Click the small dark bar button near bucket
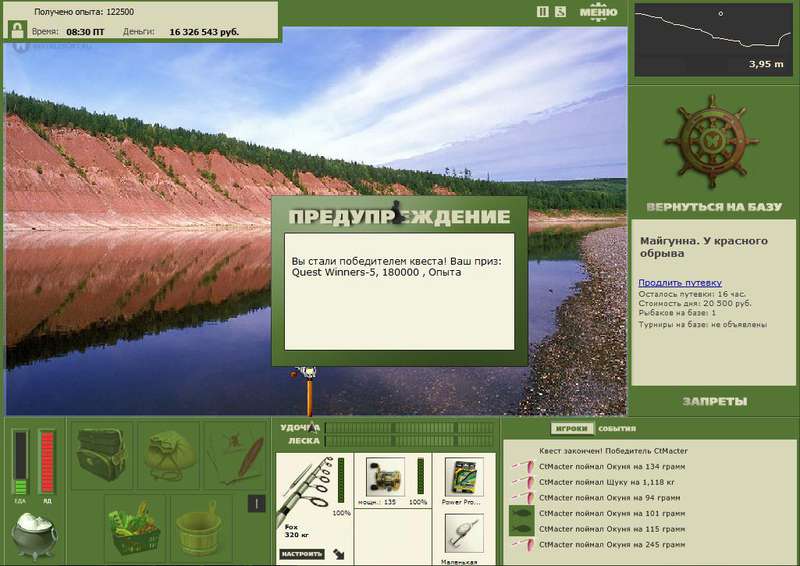Screen dimensions: 800x566 click(257, 504)
